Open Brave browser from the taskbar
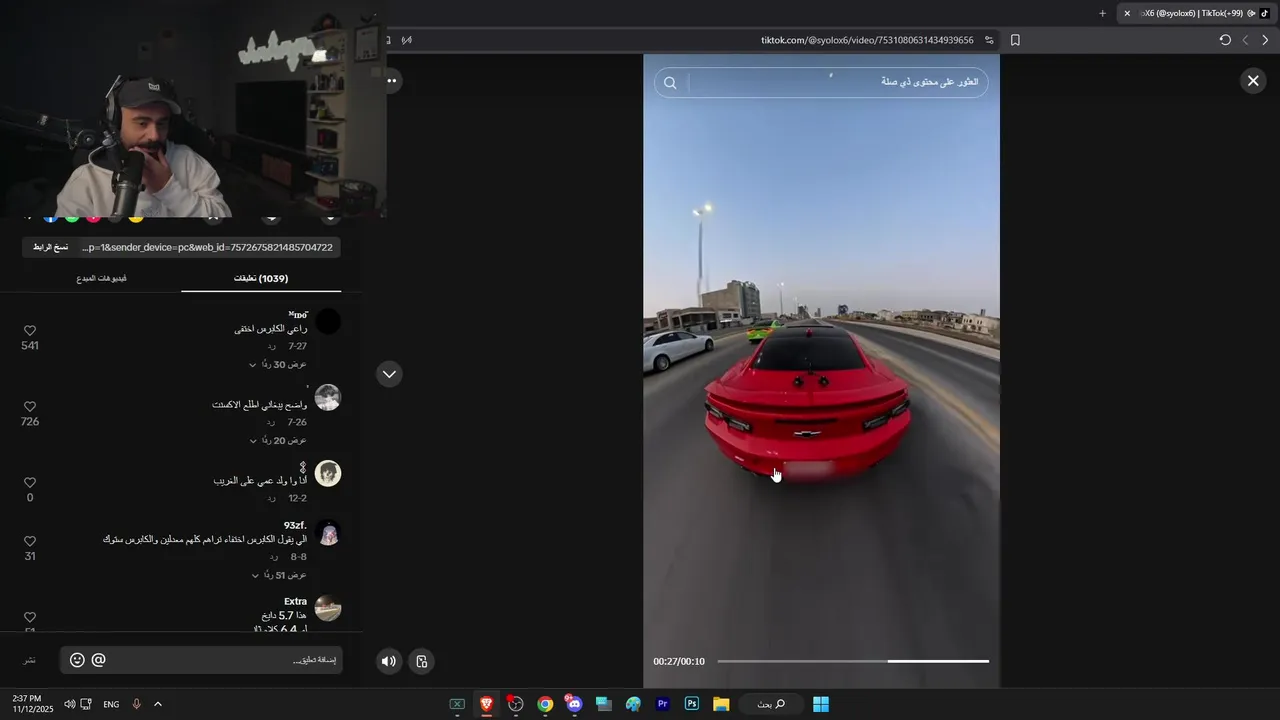Viewport: 1280px width, 720px height. pos(486,704)
